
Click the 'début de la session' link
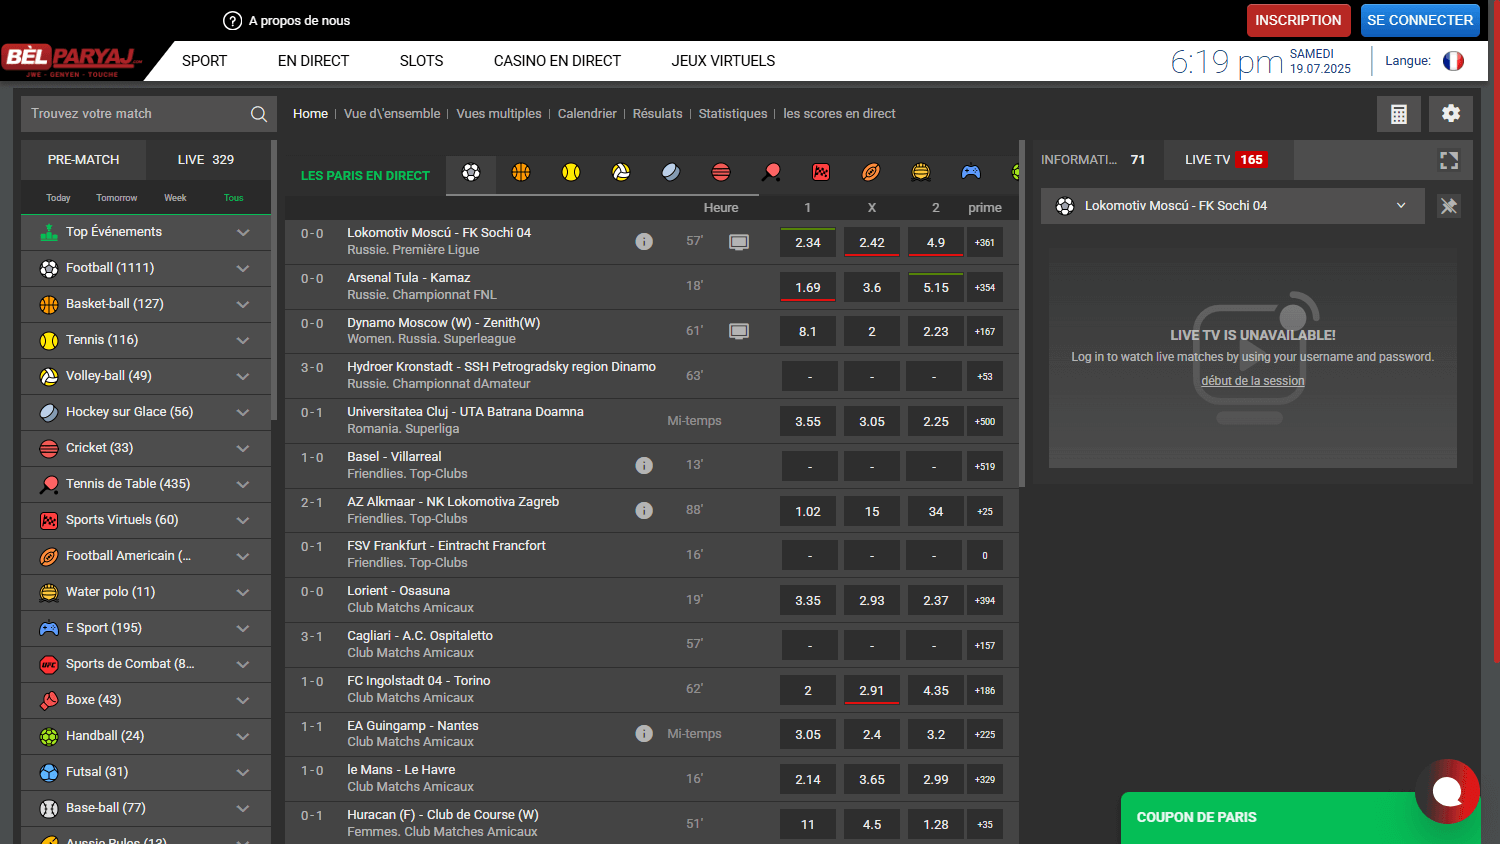pyautogui.click(x=1252, y=380)
